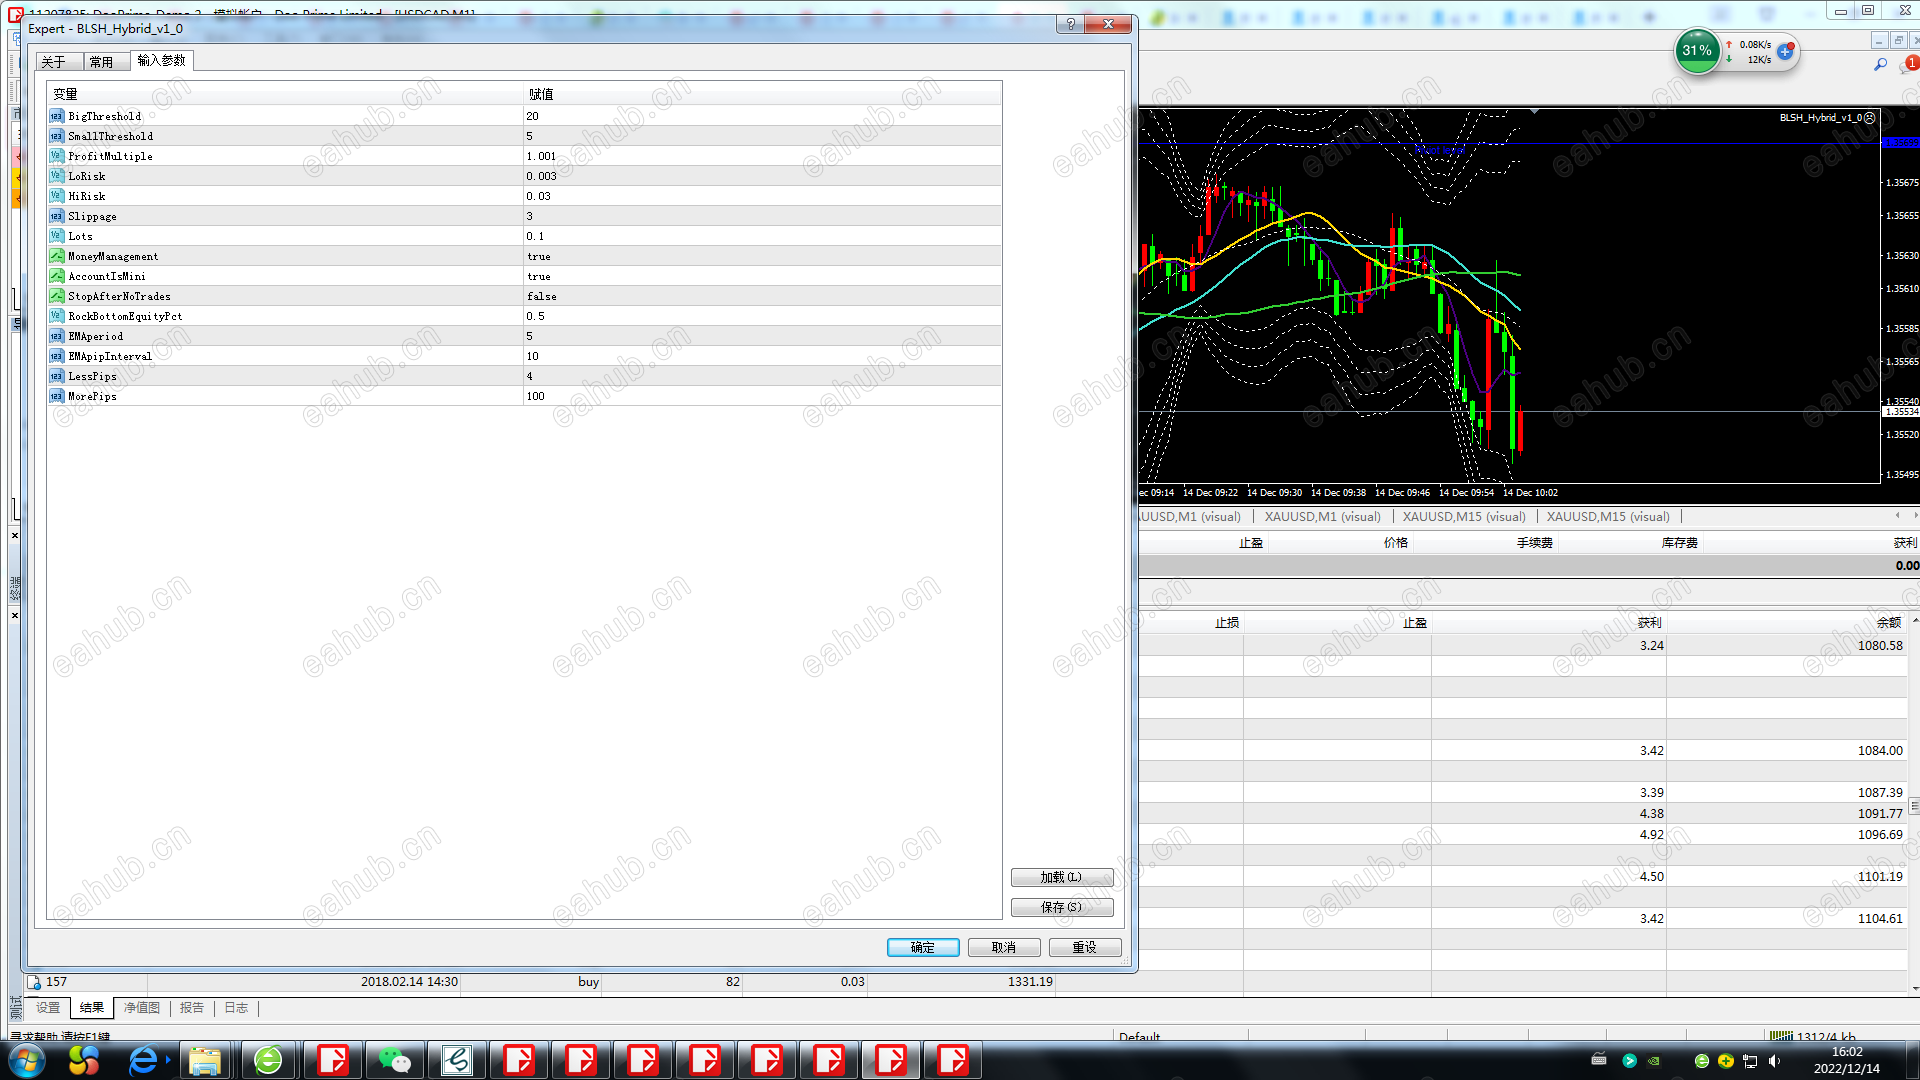The image size is (1920, 1080).
Task: Click the 手续费 column header
Action: point(1534,543)
